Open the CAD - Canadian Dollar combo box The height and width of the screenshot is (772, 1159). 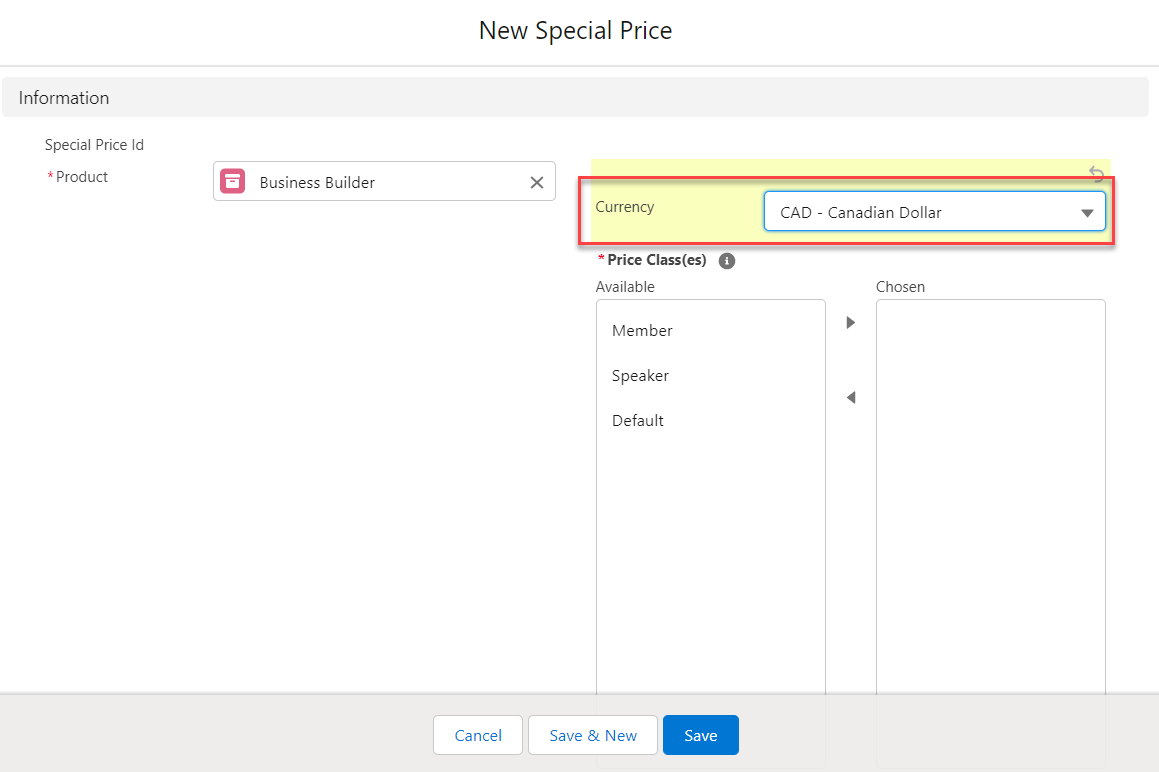point(920,212)
